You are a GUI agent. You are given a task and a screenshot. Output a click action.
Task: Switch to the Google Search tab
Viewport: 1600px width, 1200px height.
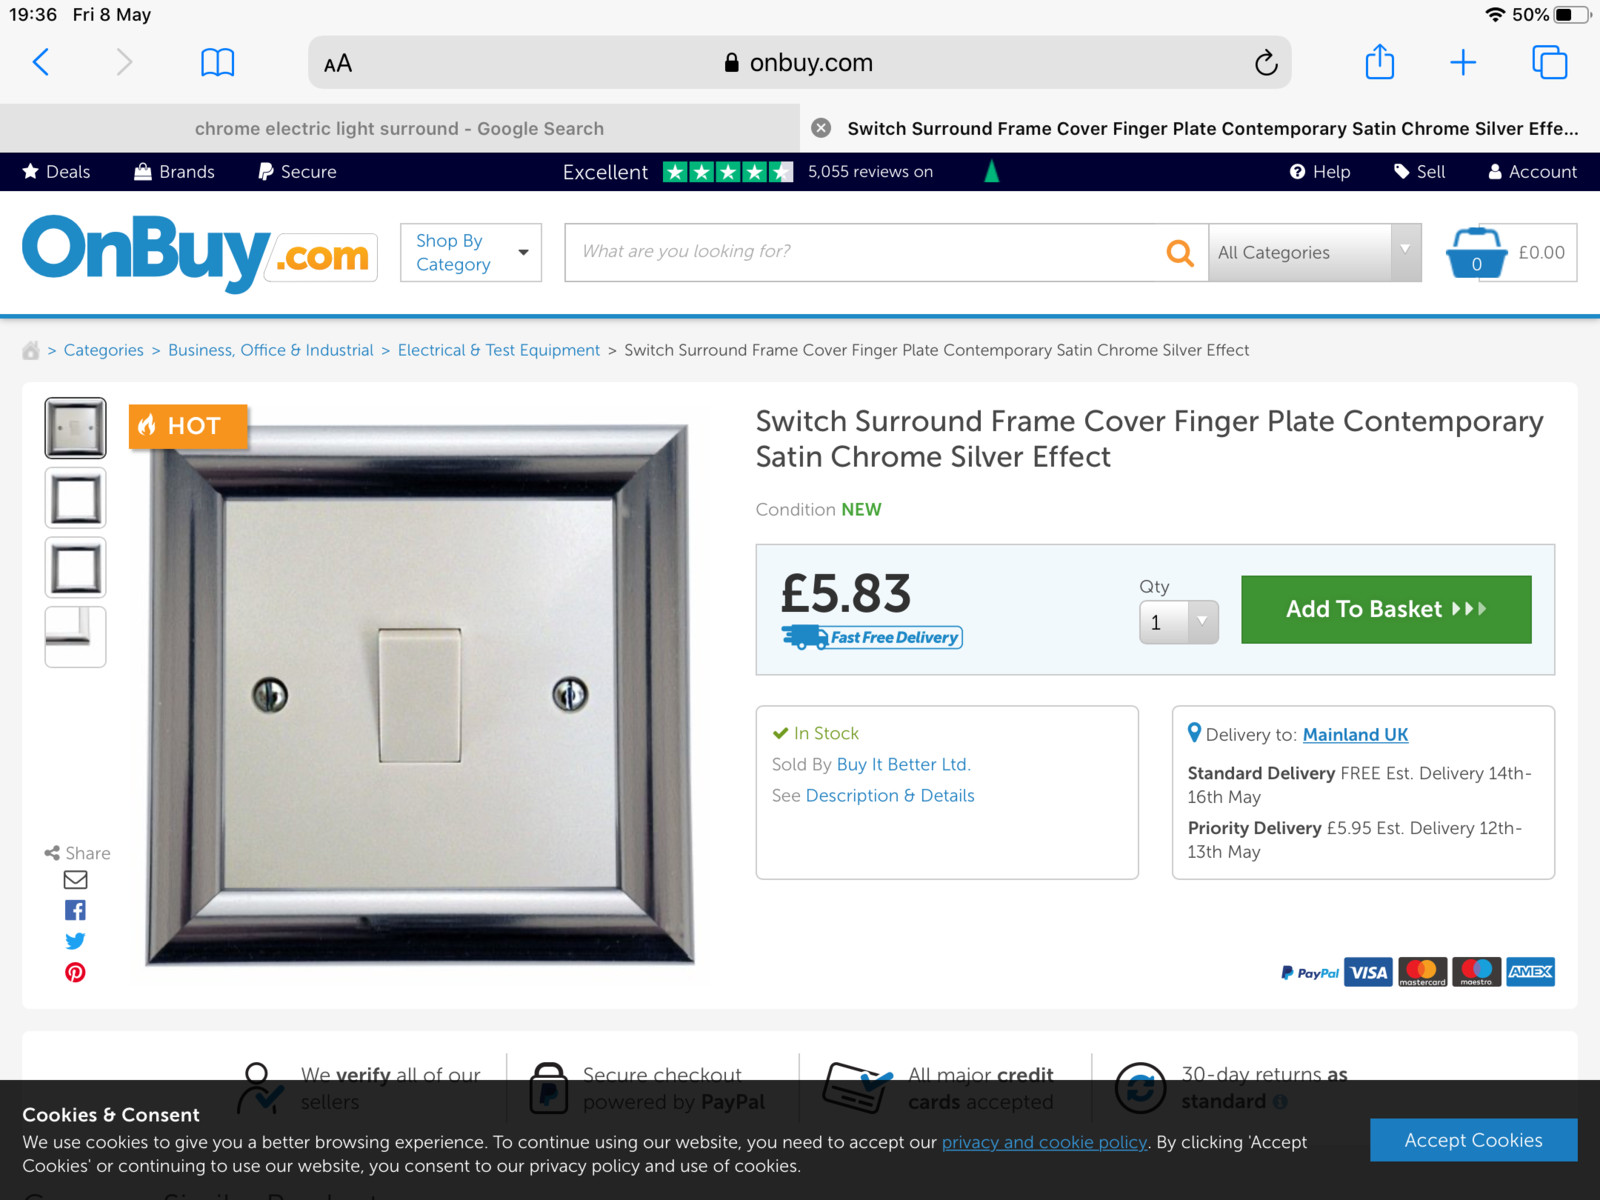coord(399,128)
